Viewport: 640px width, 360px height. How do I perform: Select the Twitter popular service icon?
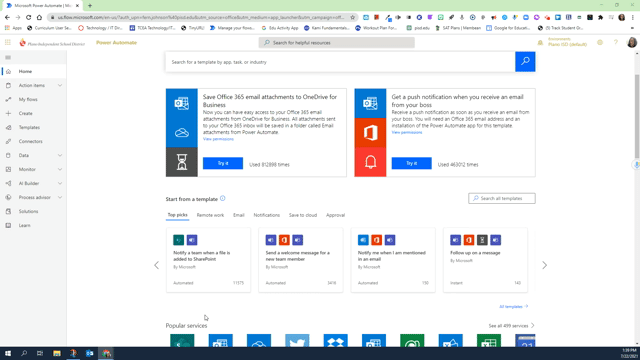pyautogui.click(x=297, y=341)
